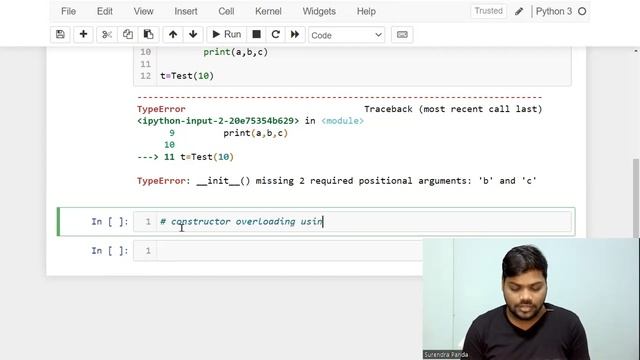
Task: Click the print(a,b,c) code line 10
Action: point(236,52)
